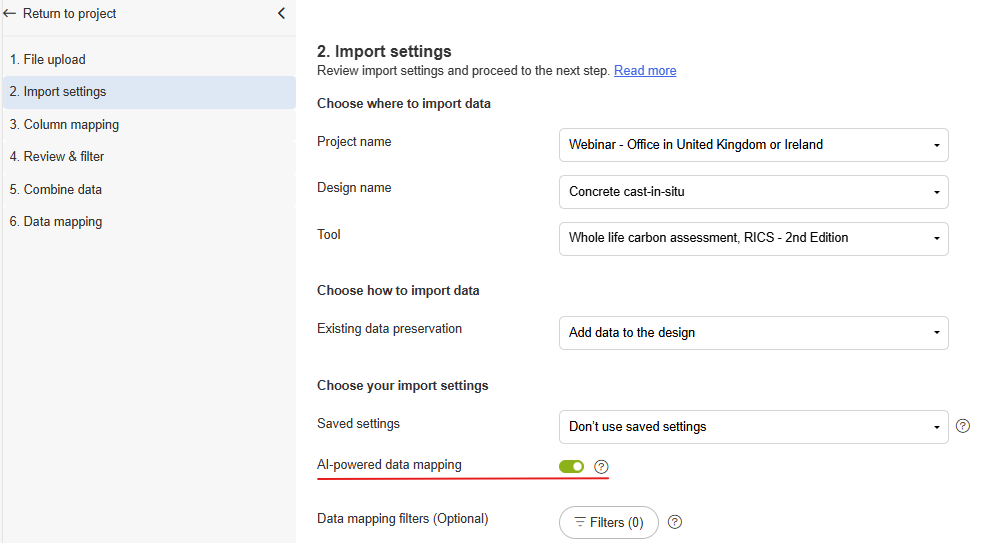Jump to Review & filter step
Image resolution: width=1002 pixels, height=543 pixels.
[57, 157]
